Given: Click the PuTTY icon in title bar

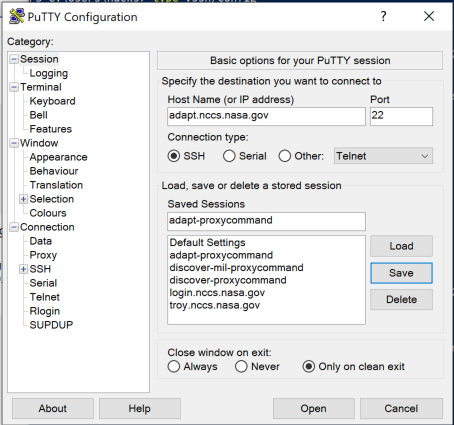Looking at the screenshot, I should [16, 16].
